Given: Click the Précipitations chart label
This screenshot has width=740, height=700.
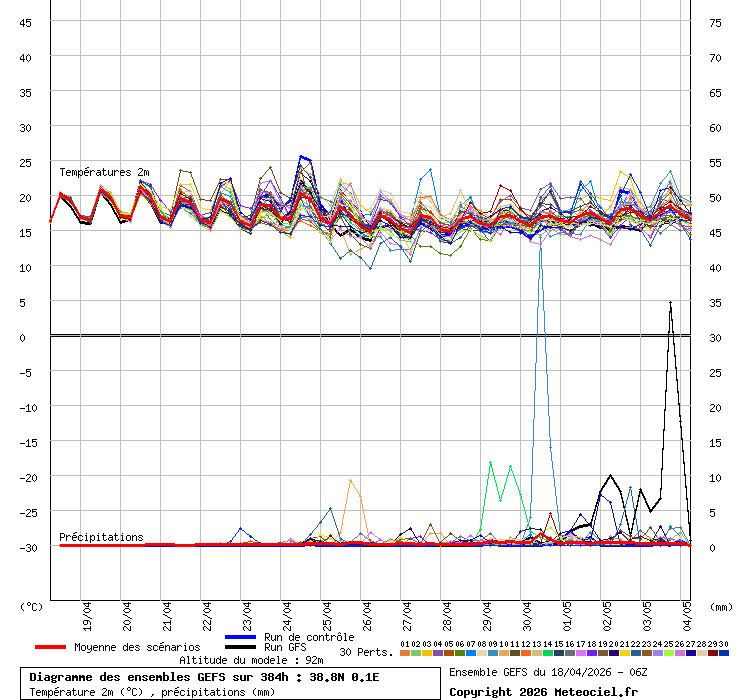Looking at the screenshot, I should tap(101, 537).
